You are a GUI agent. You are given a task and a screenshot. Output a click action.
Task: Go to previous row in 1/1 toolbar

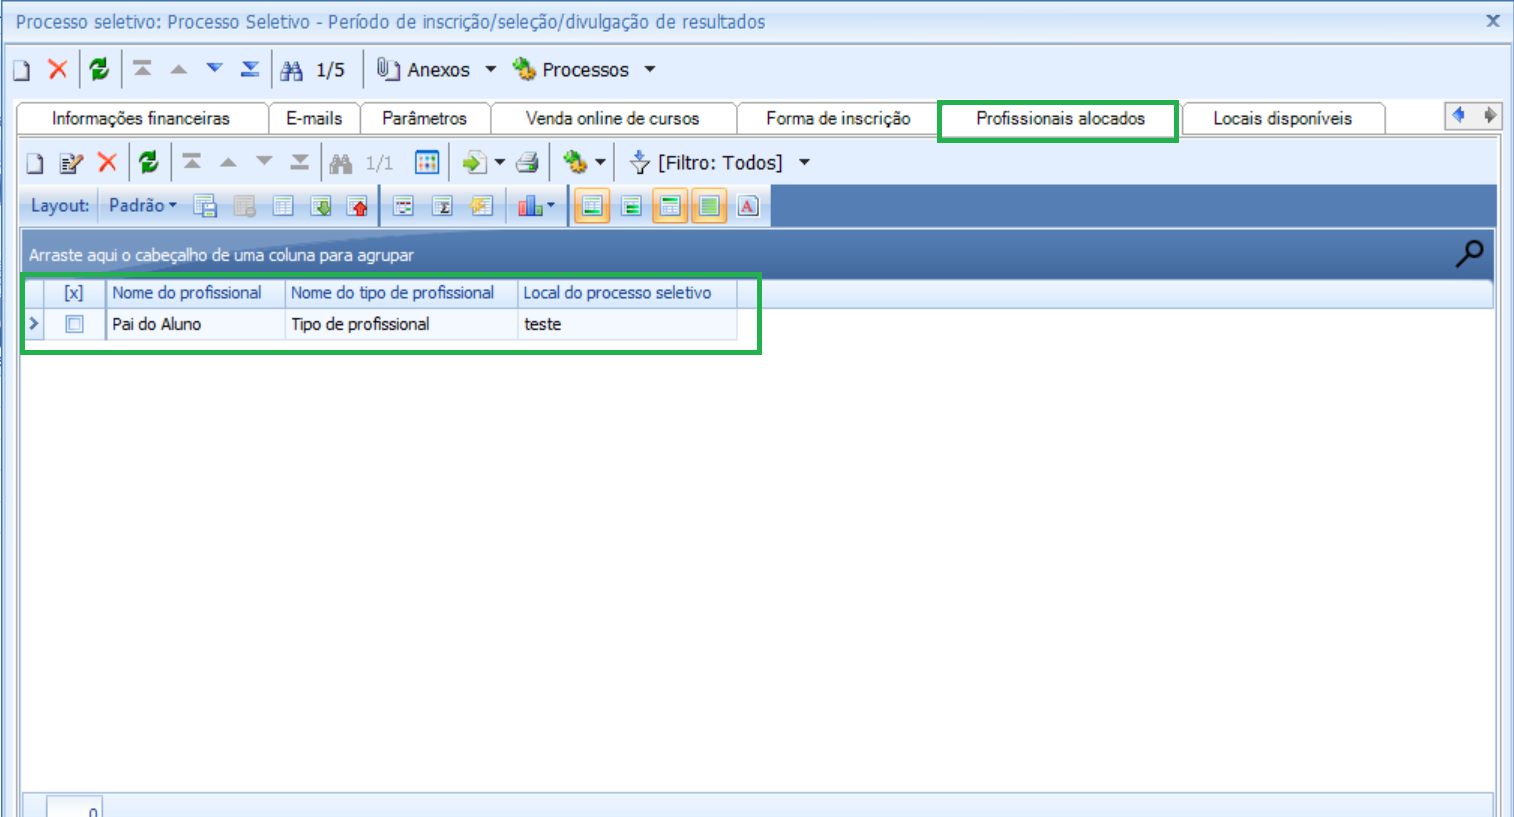coord(228,162)
